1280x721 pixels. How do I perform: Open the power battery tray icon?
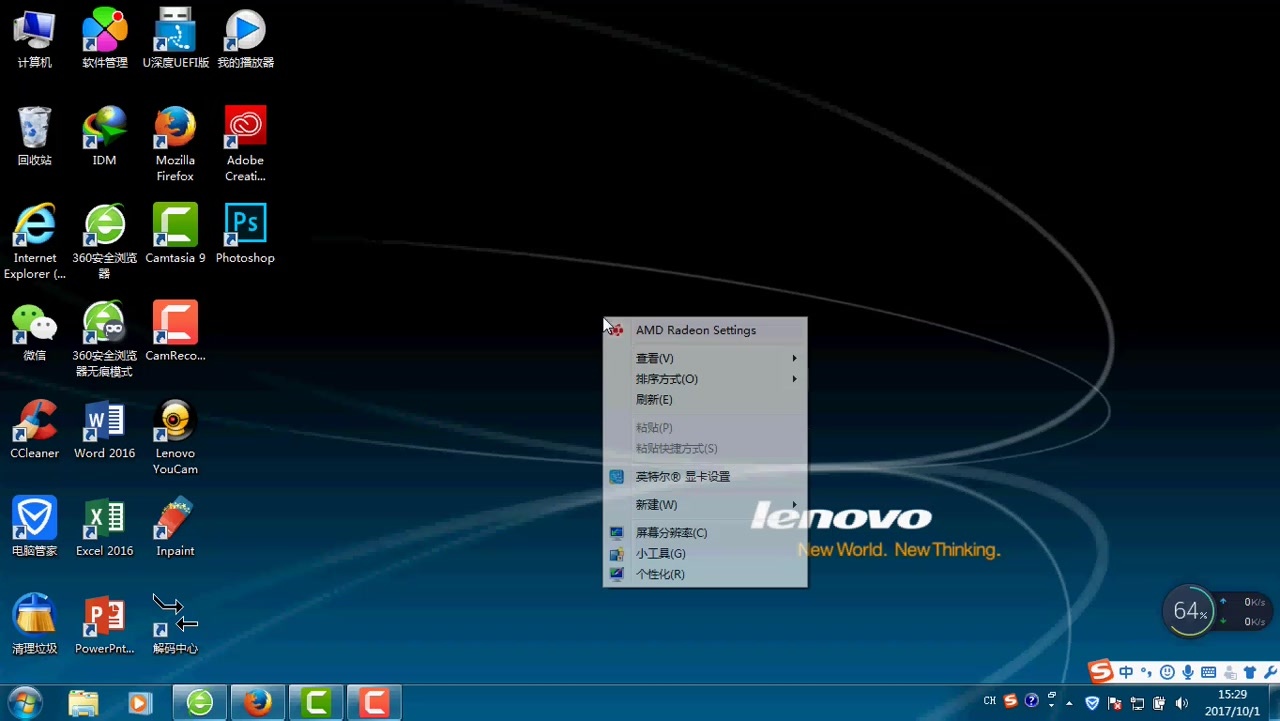(1160, 703)
